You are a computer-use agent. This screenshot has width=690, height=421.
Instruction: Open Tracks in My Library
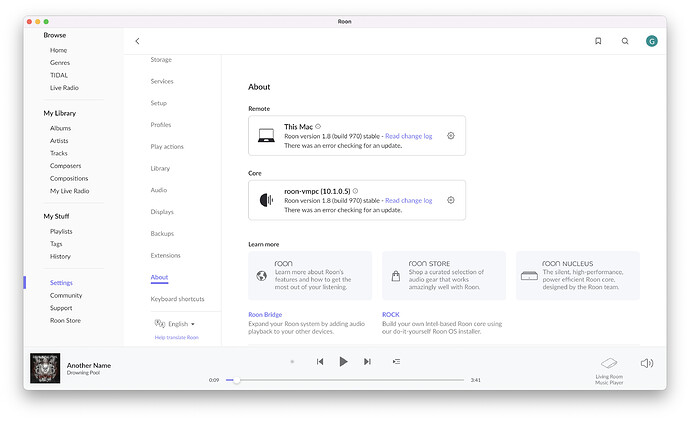[59, 153]
